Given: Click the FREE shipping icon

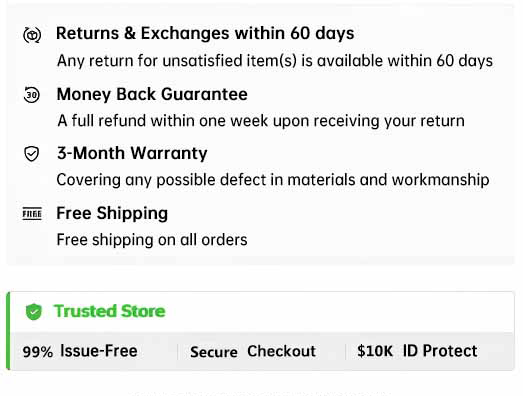Looking at the screenshot, I should [32, 214].
